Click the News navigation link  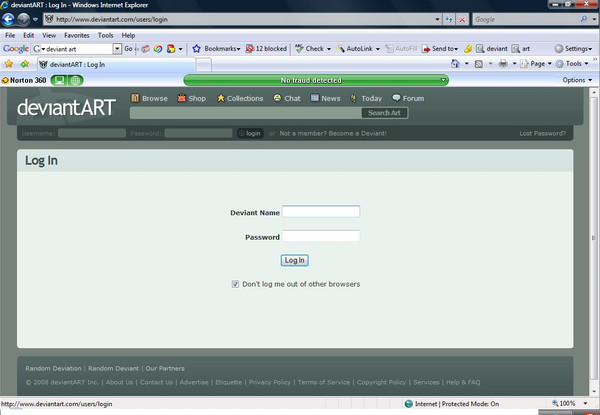325,98
